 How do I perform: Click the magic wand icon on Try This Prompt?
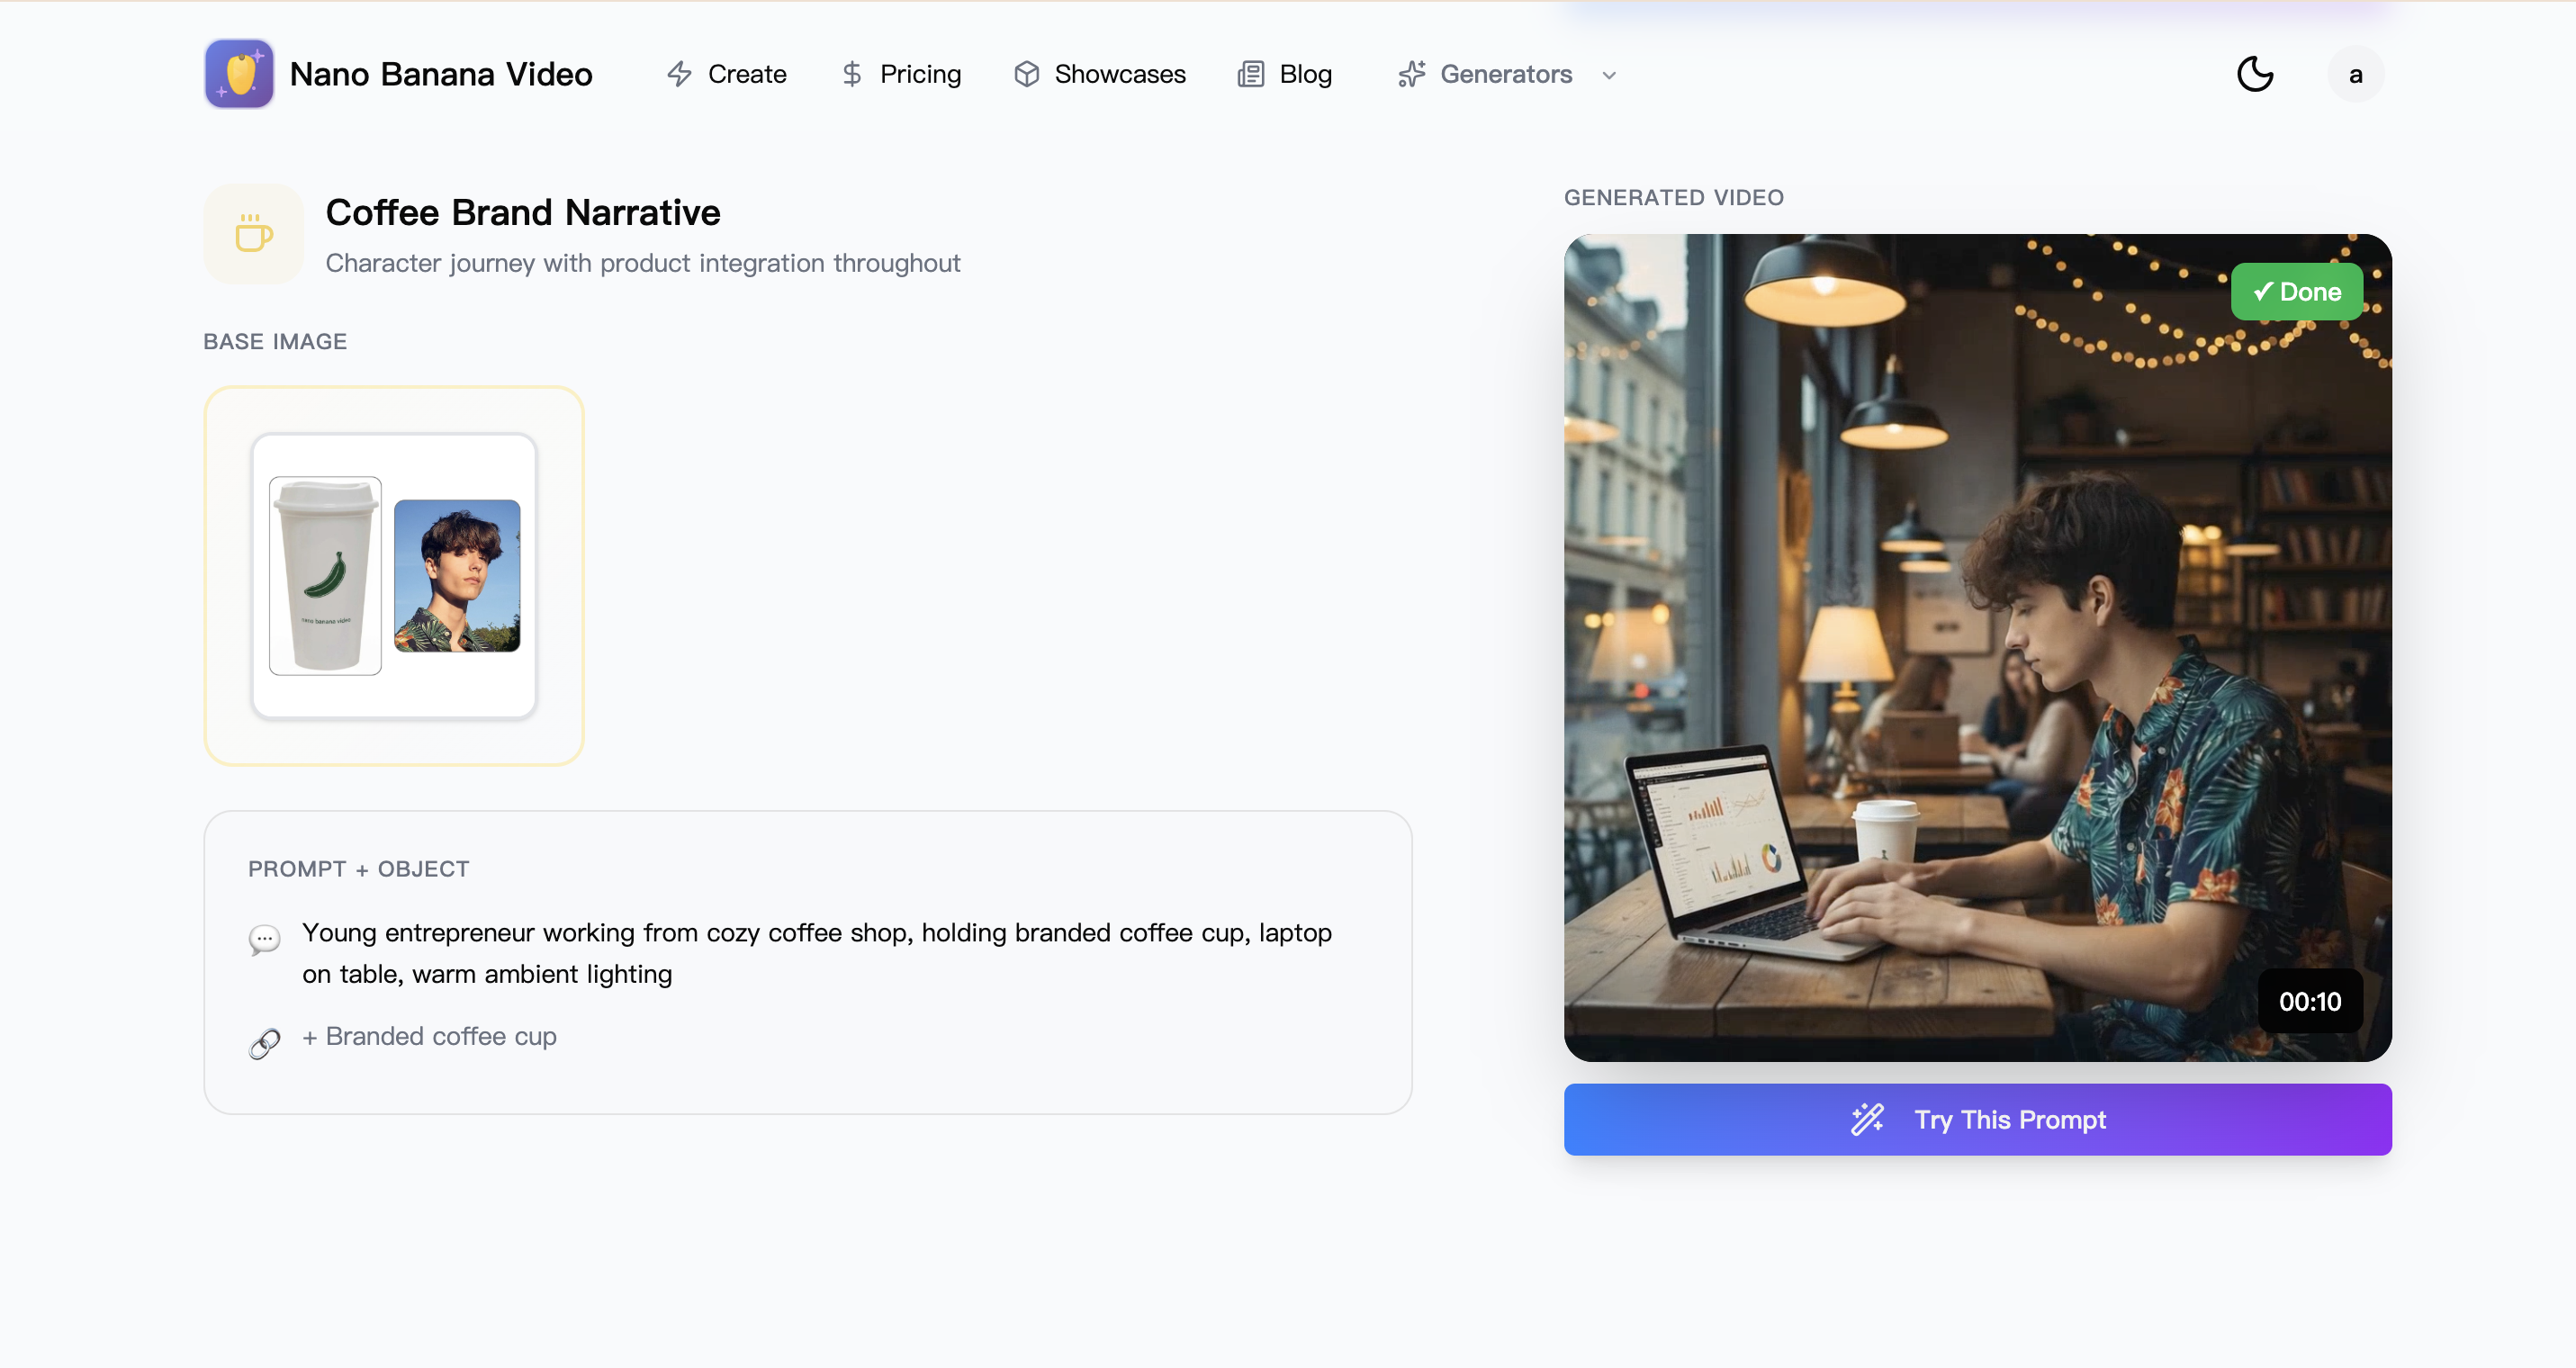(1868, 1119)
